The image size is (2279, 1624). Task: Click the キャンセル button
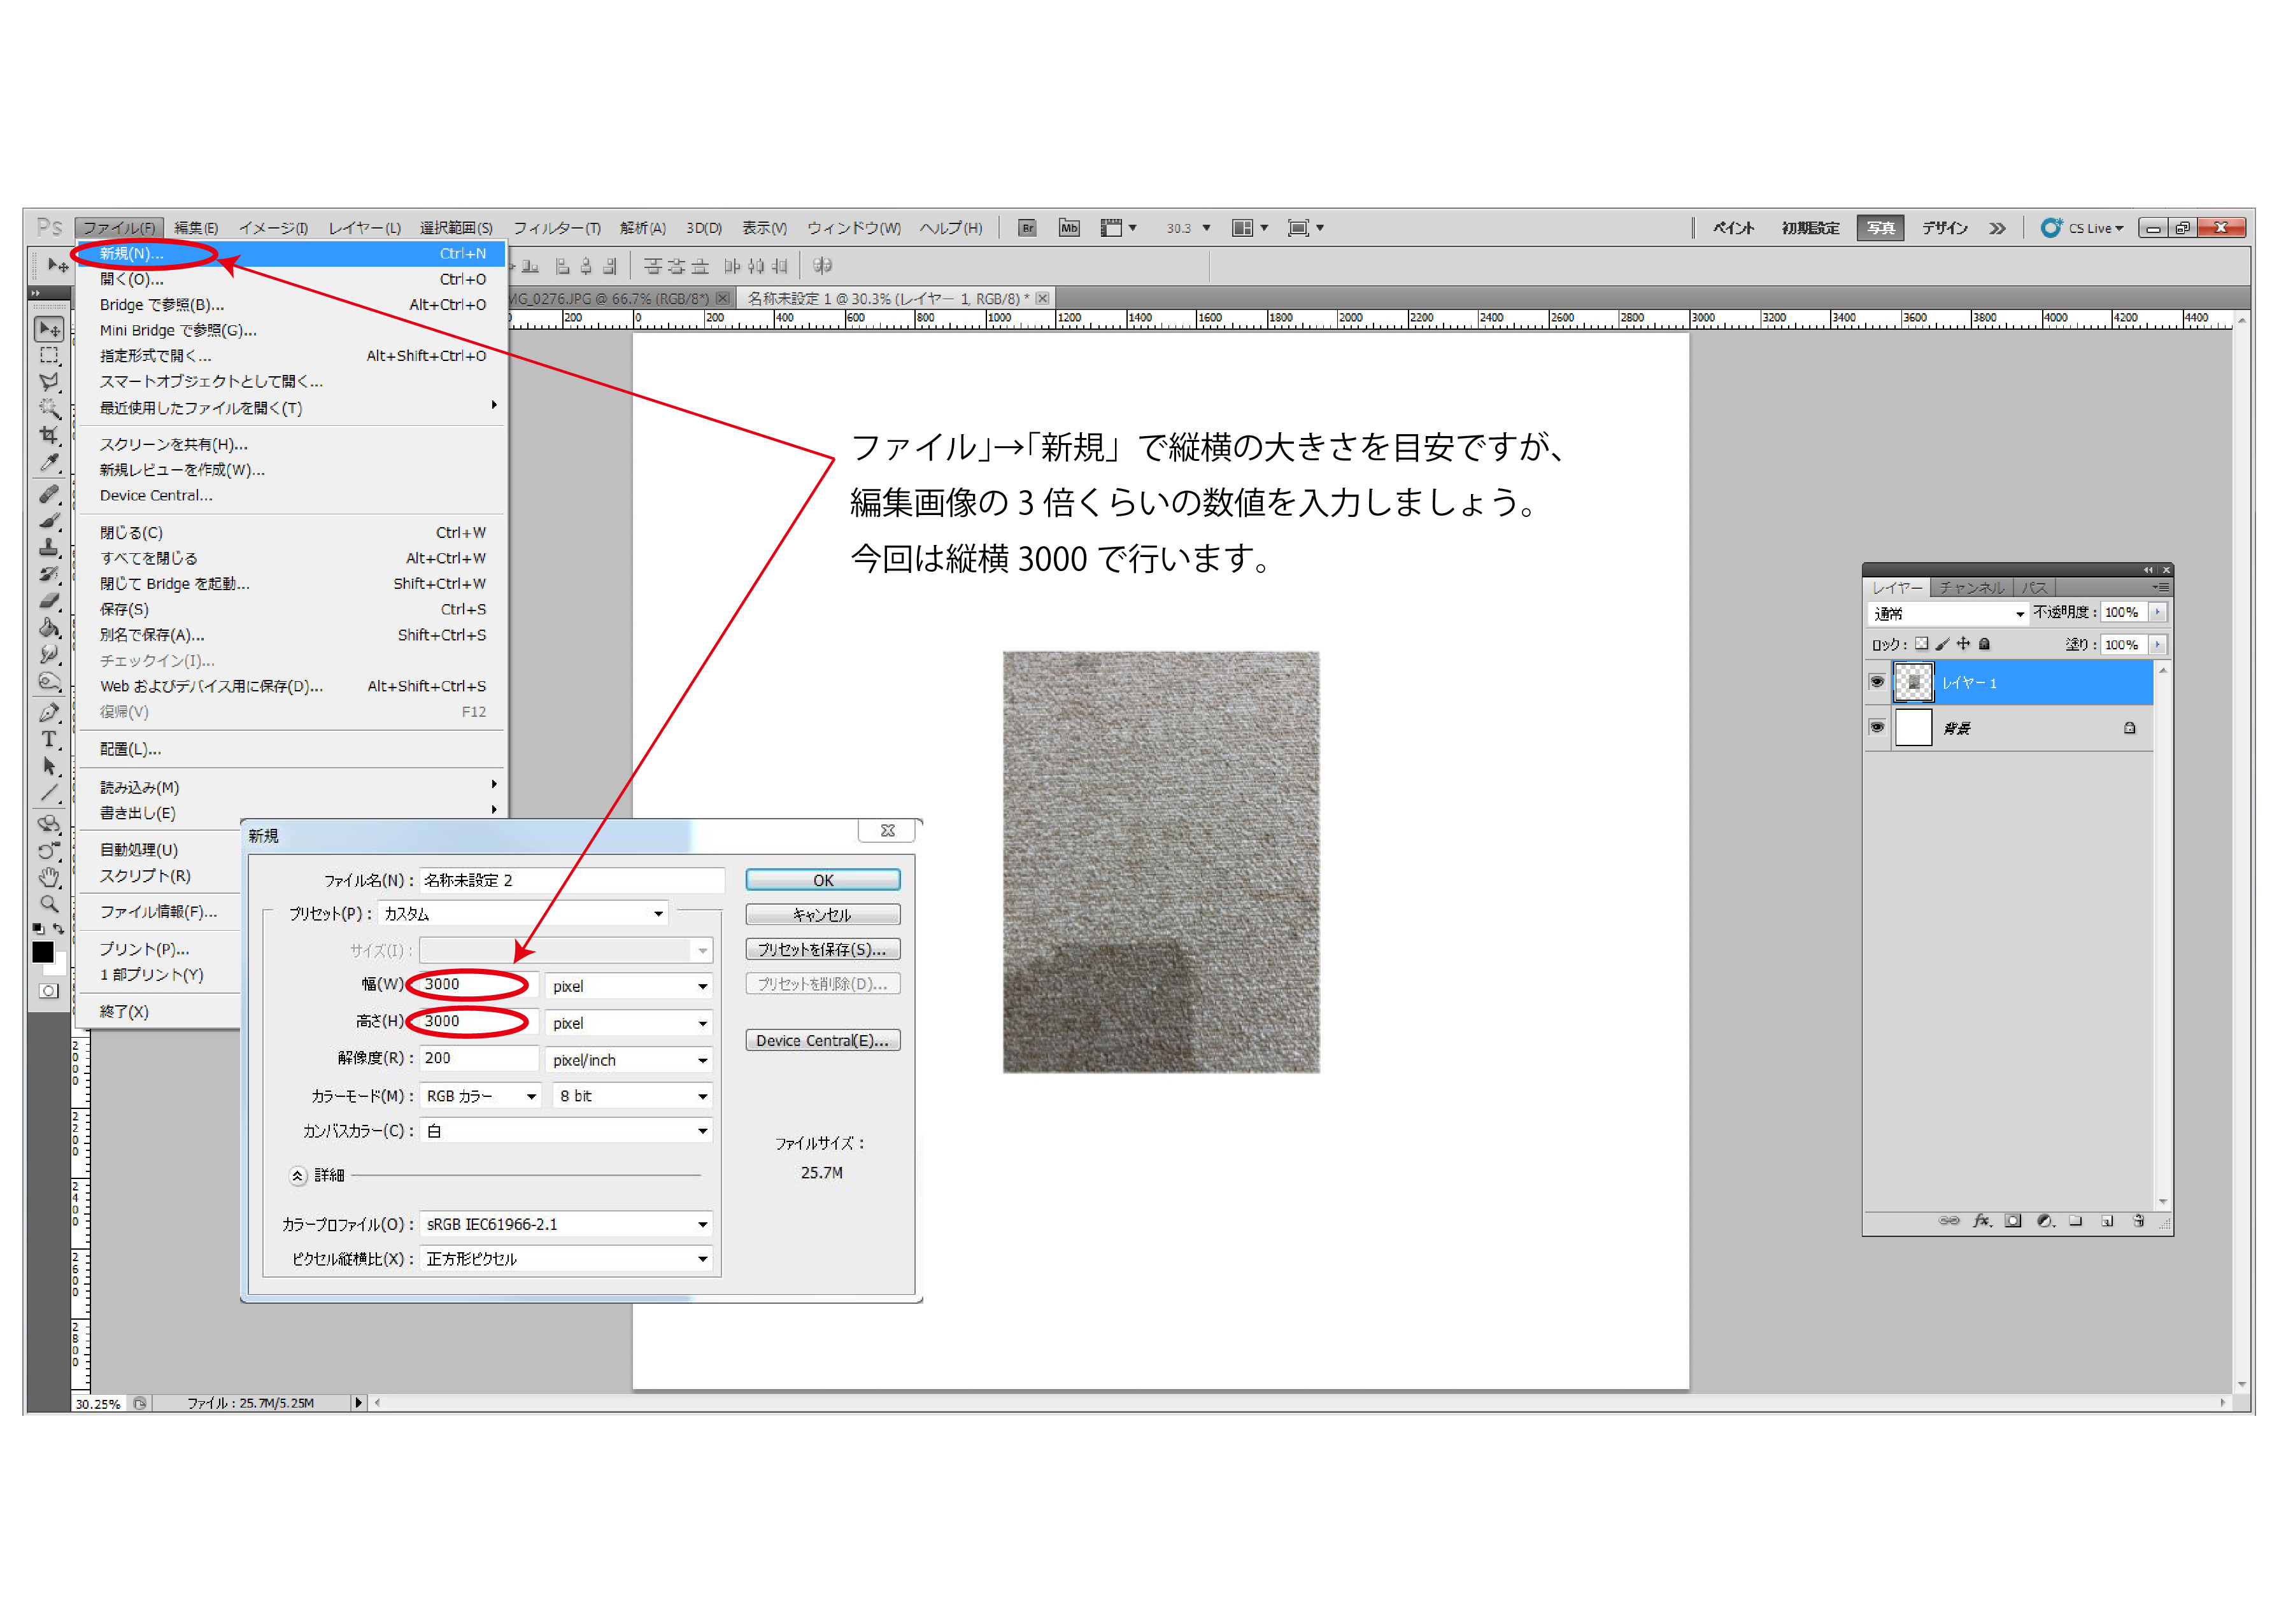[x=822, y=915]
